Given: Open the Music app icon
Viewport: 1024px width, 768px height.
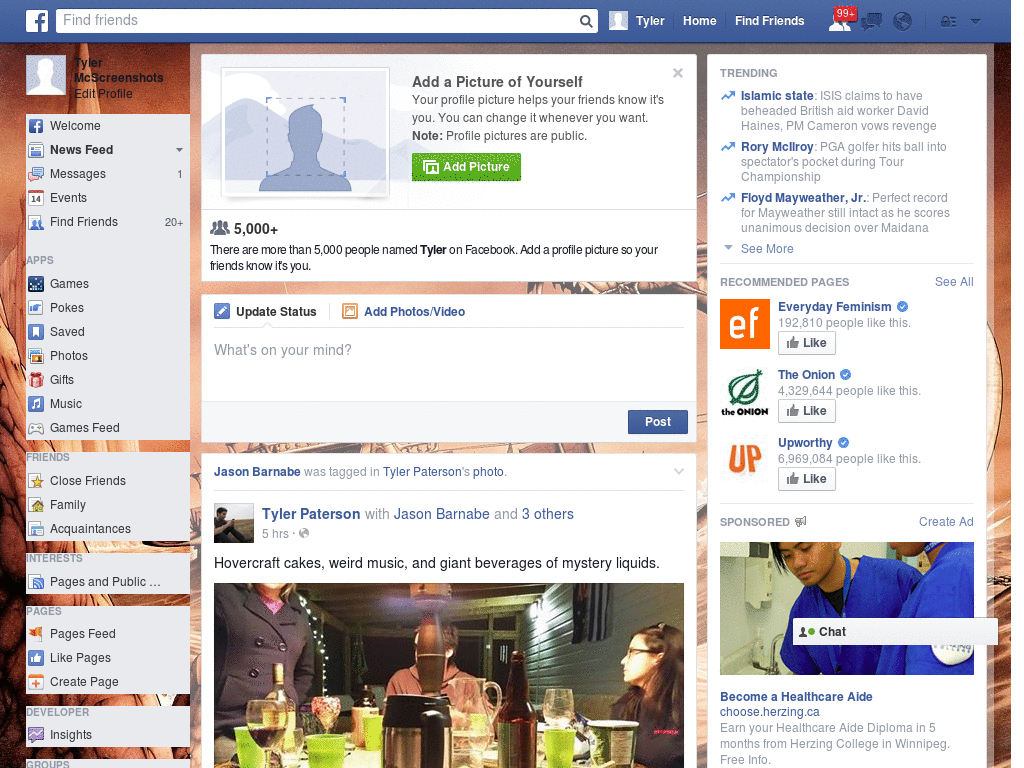Looking at the screenshot, I should point(36,404).
